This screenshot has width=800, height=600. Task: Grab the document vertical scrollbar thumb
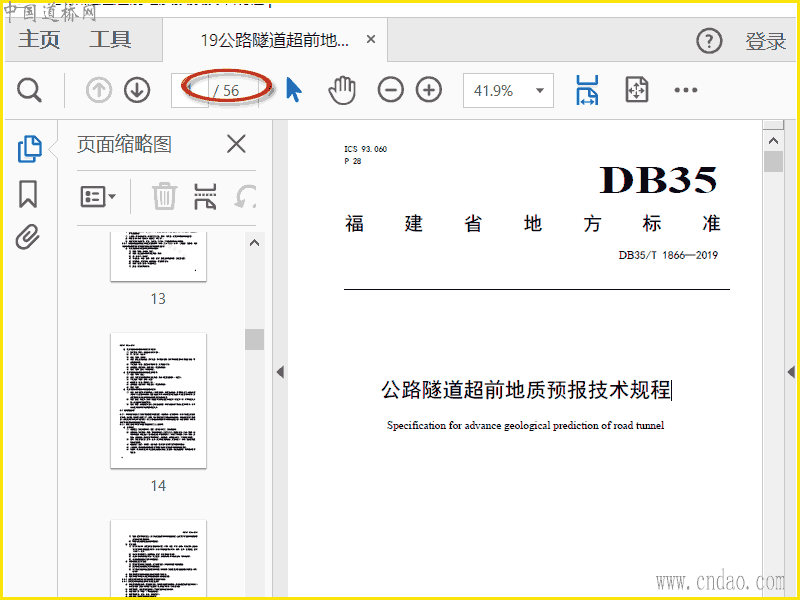pyautogui.click(x=773, y=162)
